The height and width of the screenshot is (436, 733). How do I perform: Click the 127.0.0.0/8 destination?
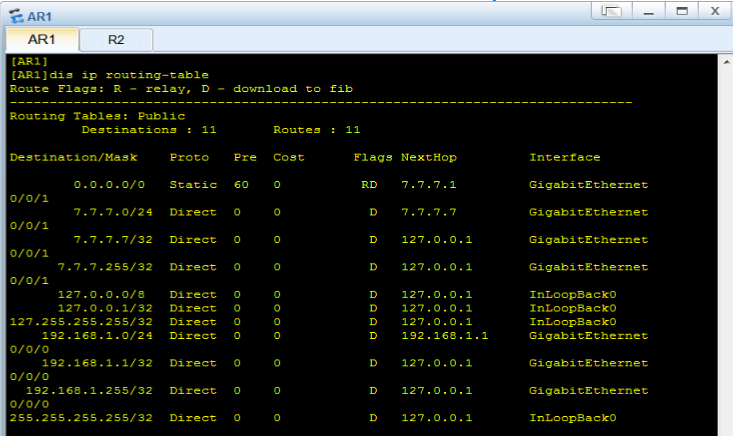point(101,294)
